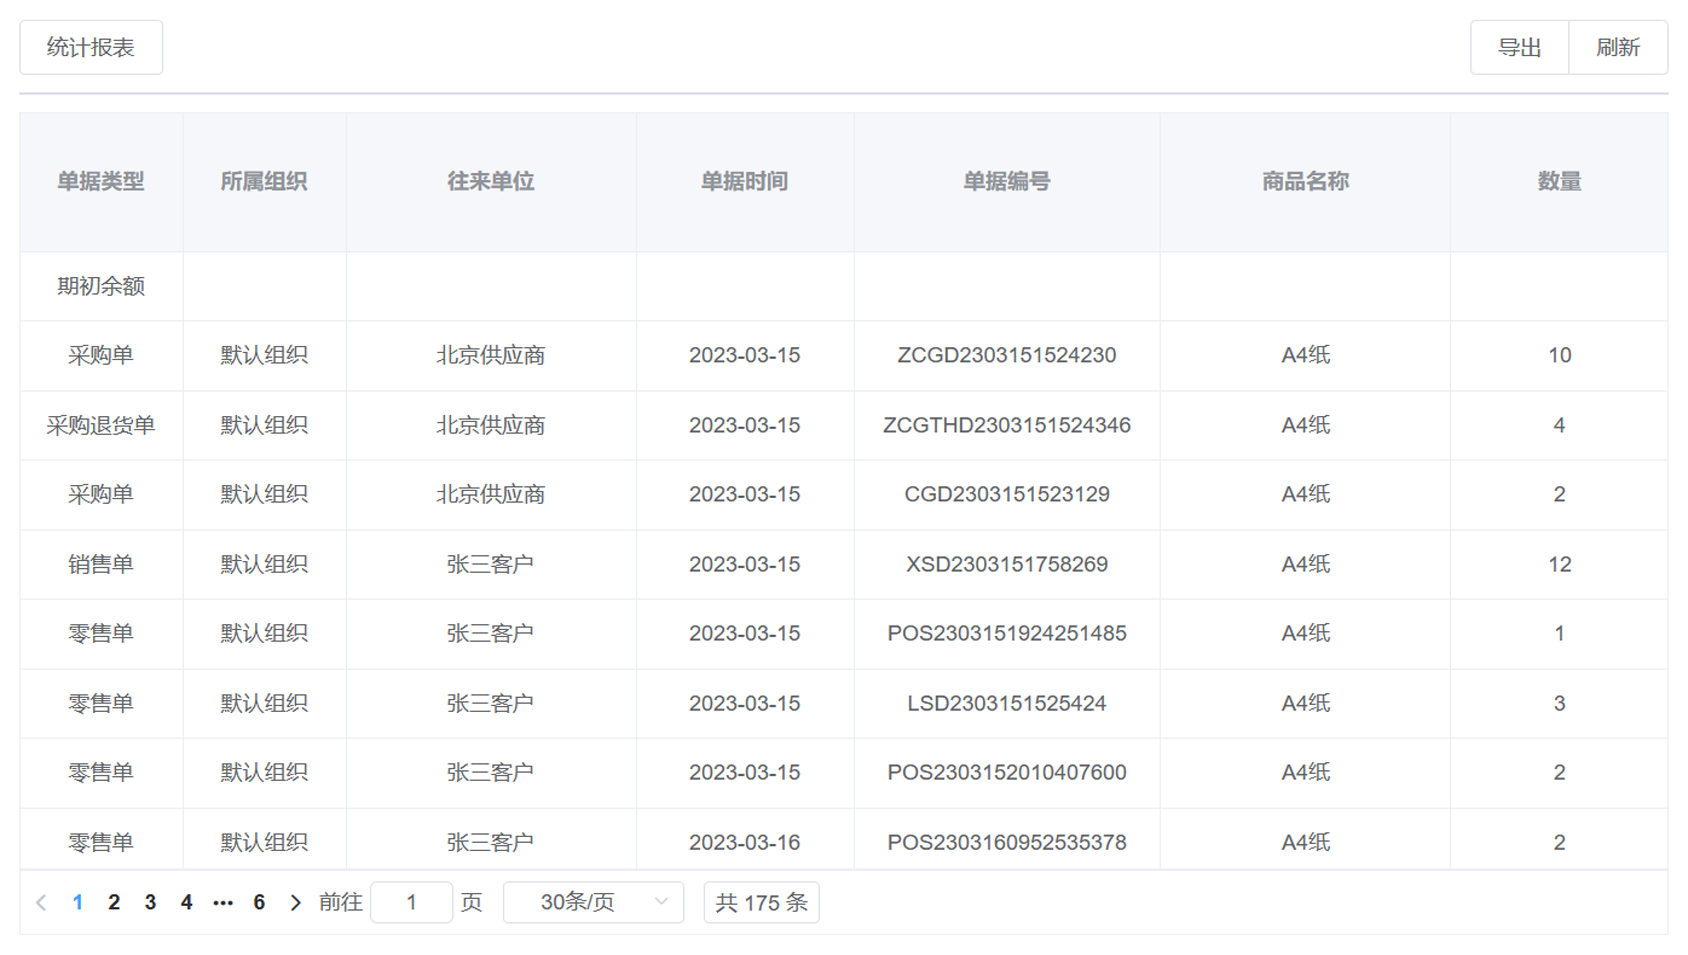Viewport: 1688px width, 955px height.
Task: Select document number ZCGD2303151524230
Action: point(1006,356)
